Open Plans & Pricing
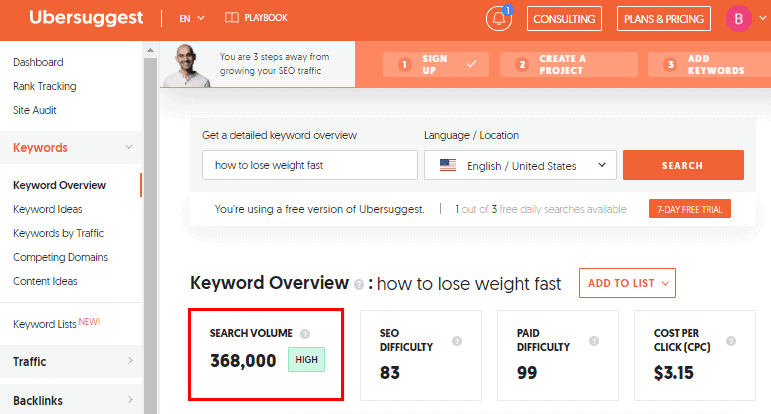This screenshot has height=414, width=771. (664, 19)
